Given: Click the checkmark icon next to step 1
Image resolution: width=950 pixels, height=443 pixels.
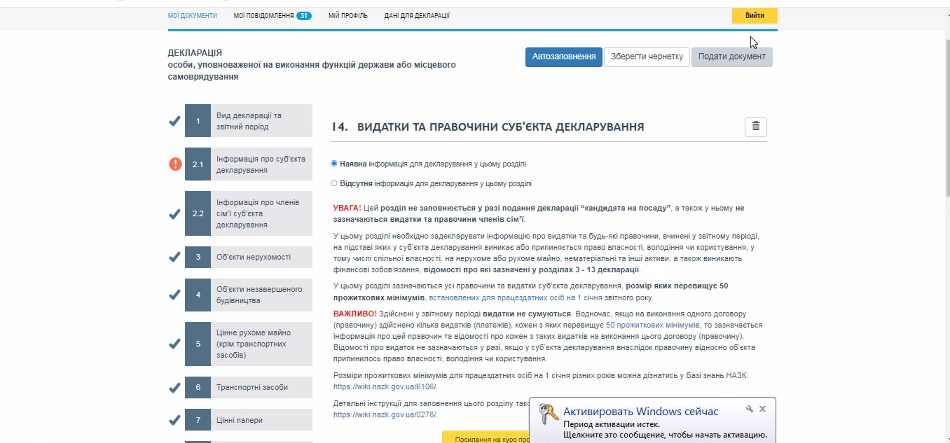Looking at the screenshot, I should tap(175, 121).
